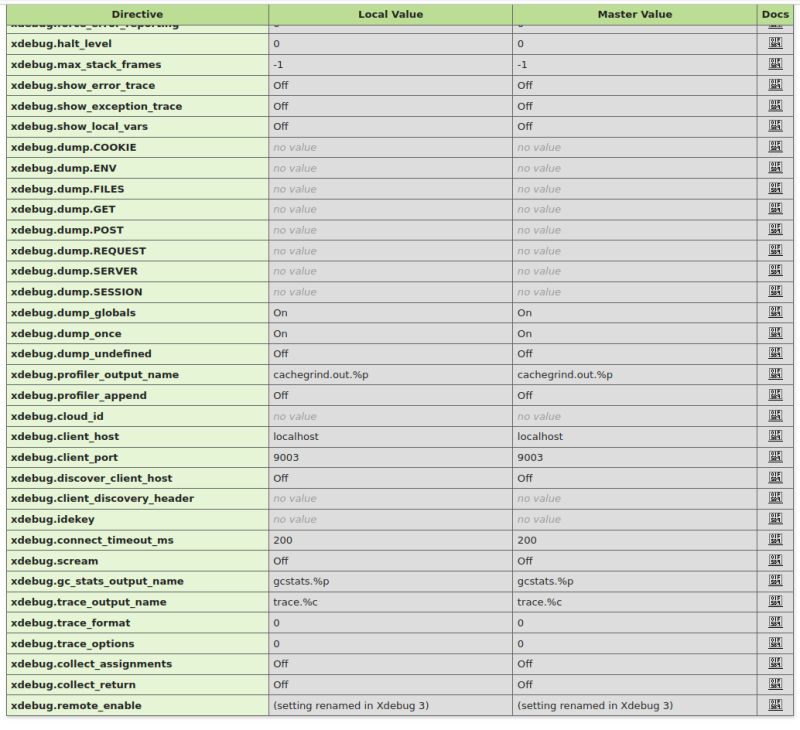Open docs icon for xdebug.remote_enable

click(x=775, y=704)
